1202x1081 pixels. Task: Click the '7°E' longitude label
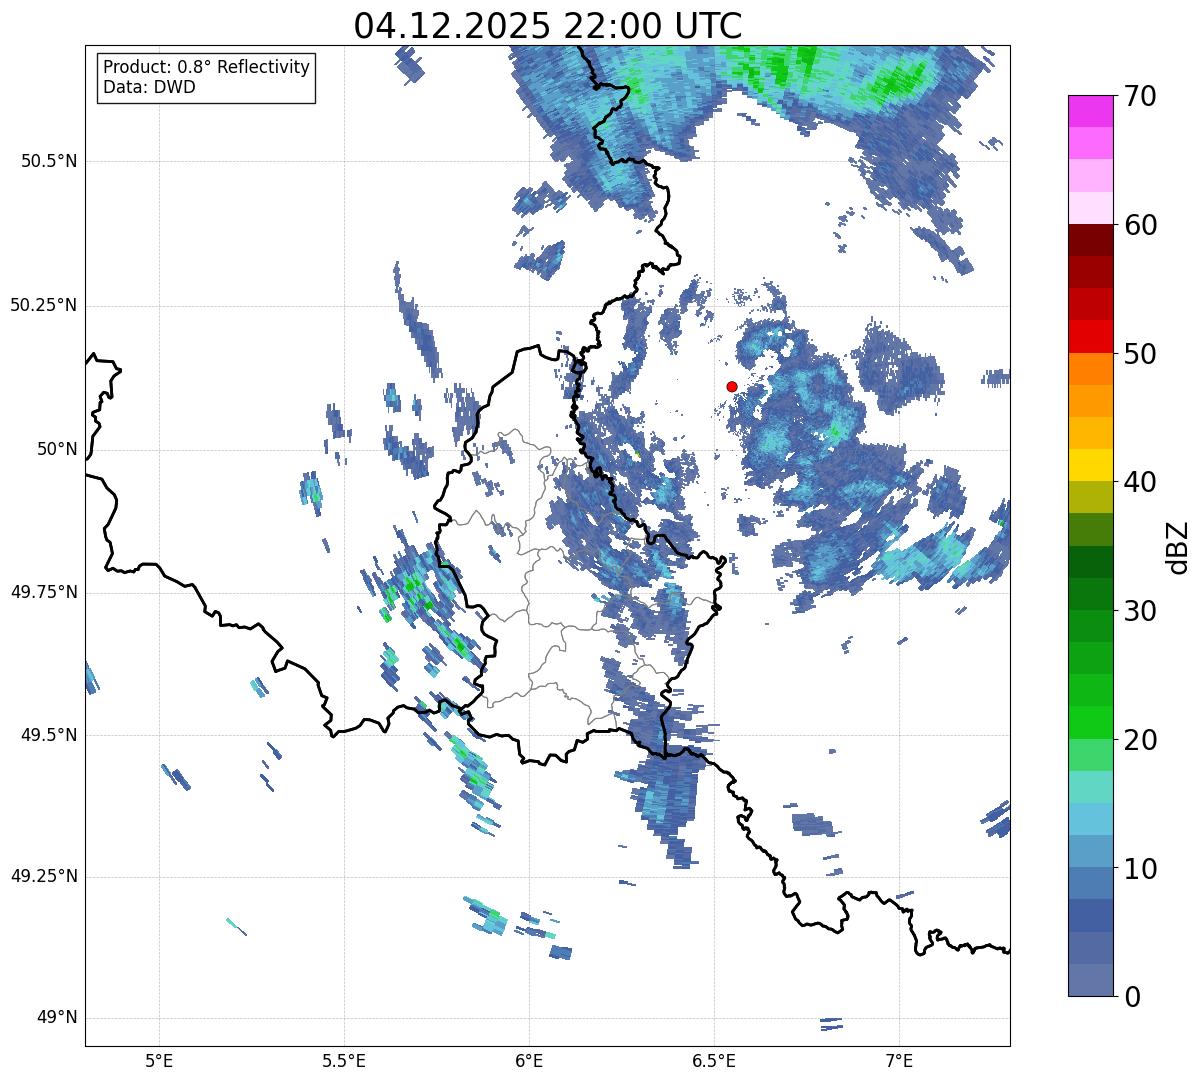[899, 1060]
